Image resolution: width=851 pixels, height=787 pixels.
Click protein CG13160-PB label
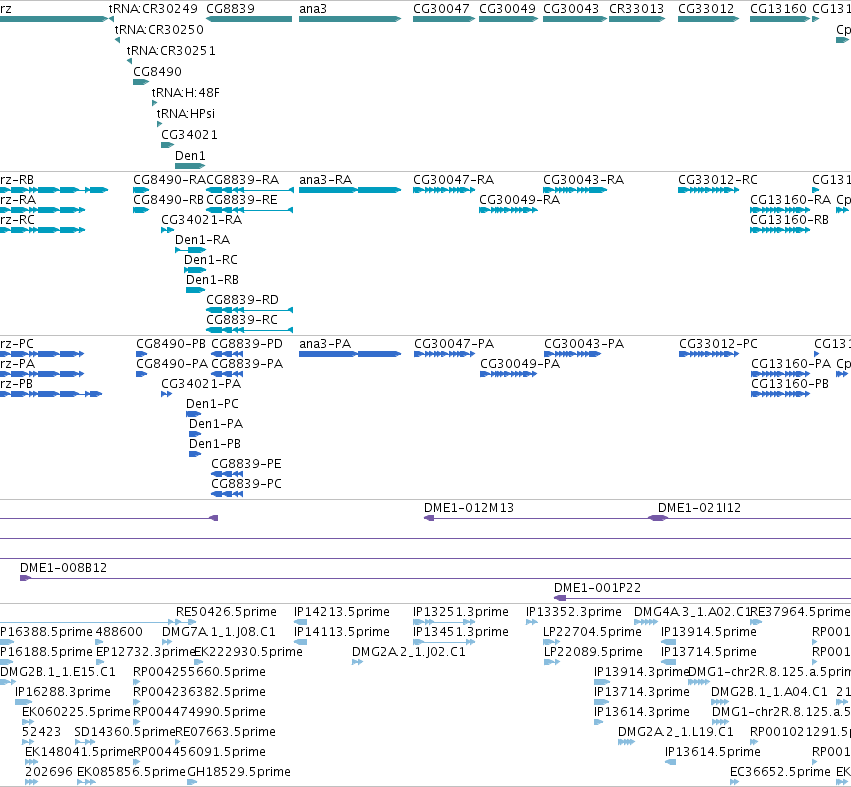click(x=790, y=384)
